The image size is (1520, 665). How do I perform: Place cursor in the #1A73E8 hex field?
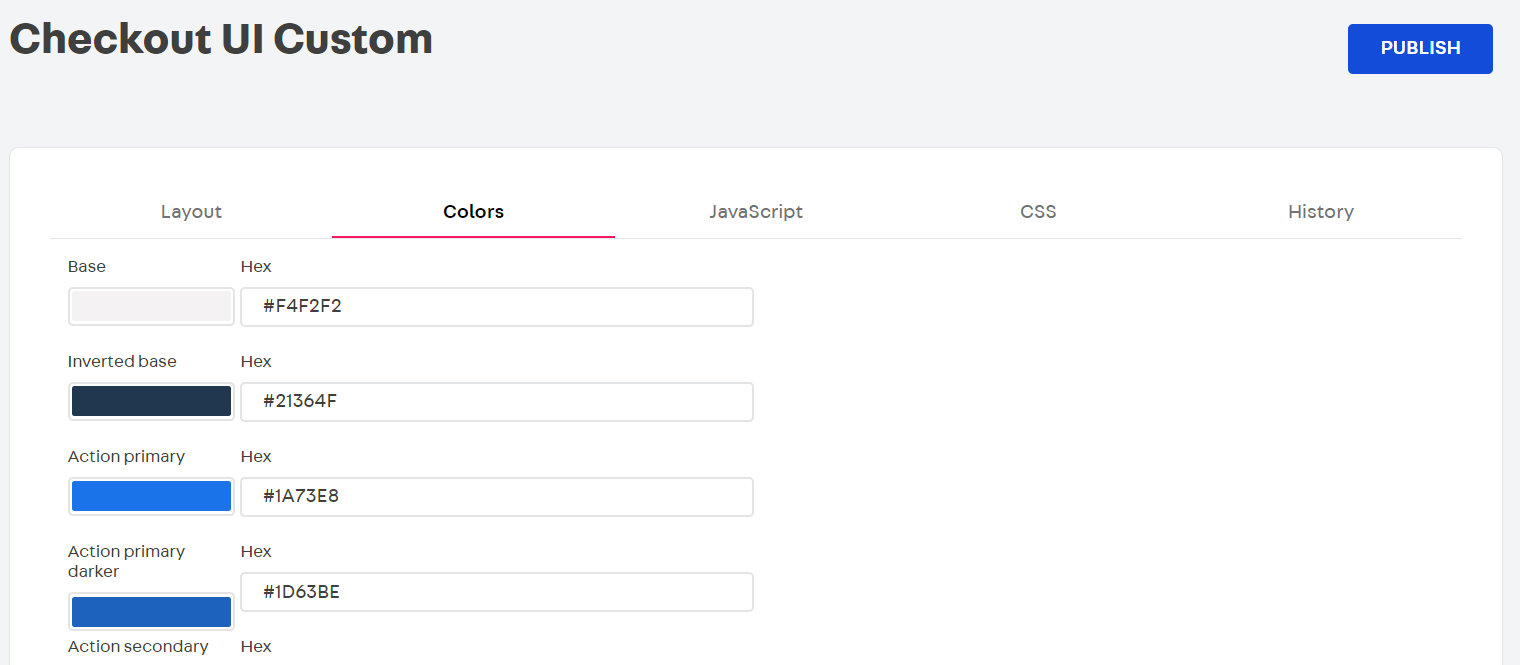point(497,496)
